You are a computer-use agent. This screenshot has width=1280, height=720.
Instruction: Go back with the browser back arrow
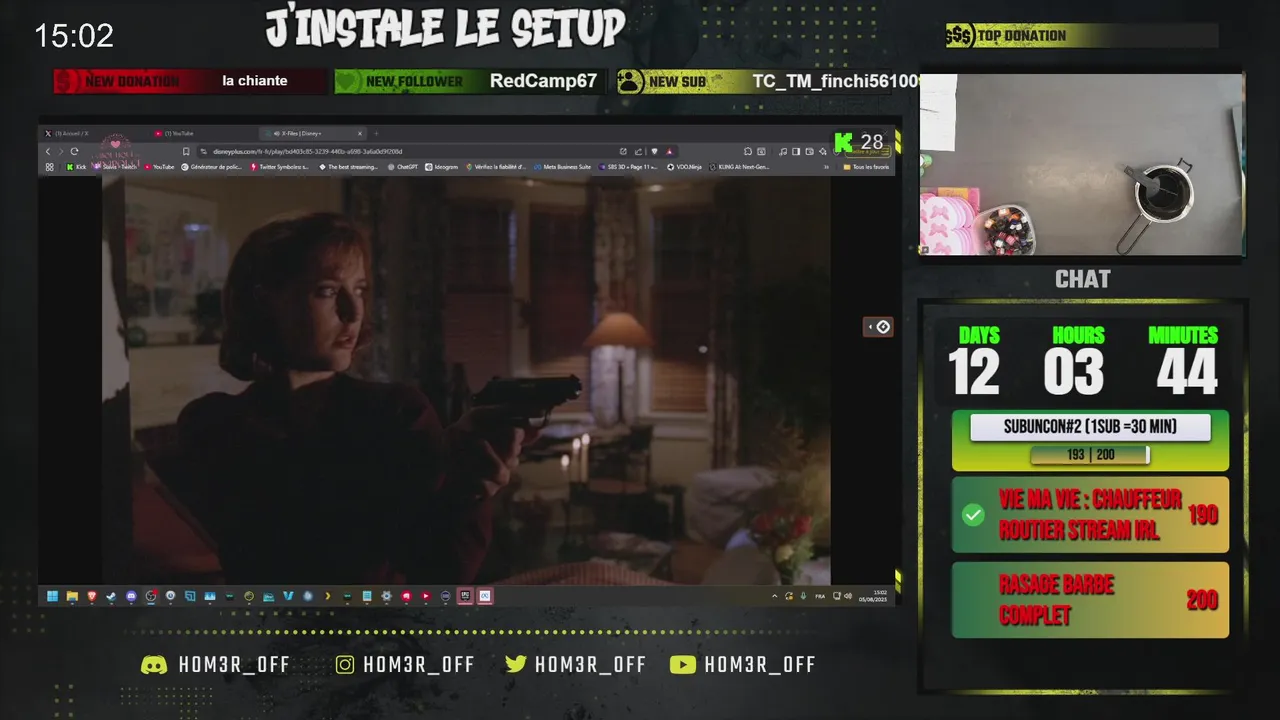click(x=48, y=151)
